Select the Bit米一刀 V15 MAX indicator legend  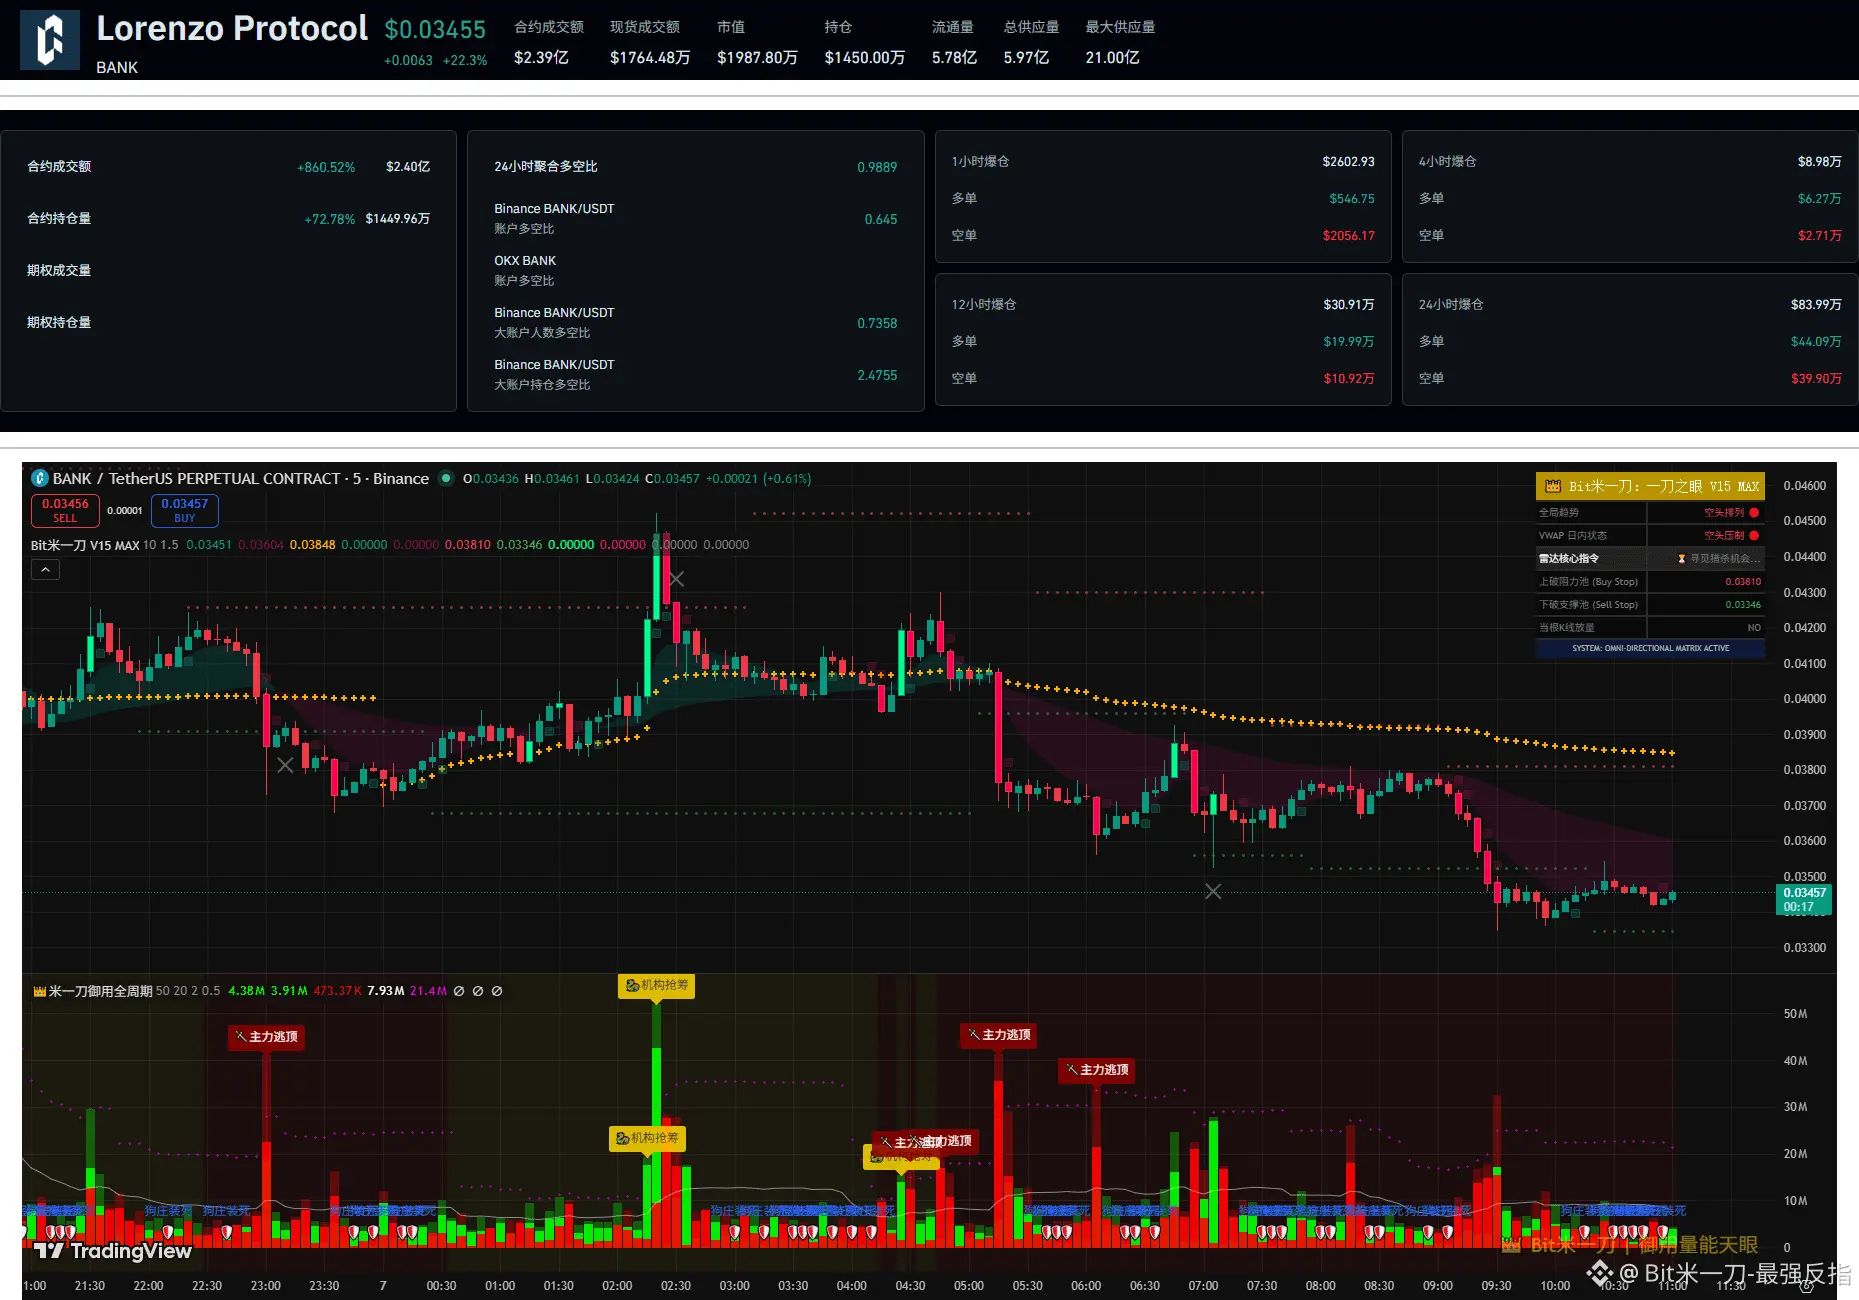point(85,545)
